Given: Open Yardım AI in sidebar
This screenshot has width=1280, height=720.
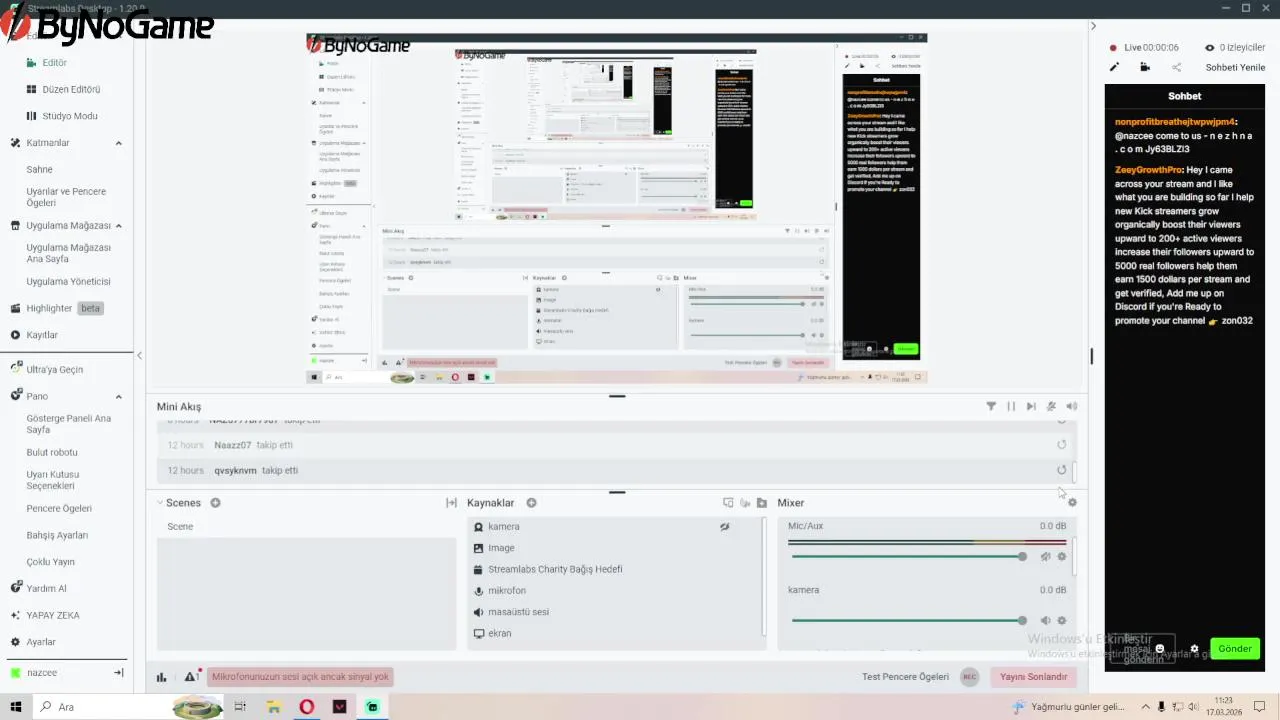Looking at the screenshot, I should coord(46,588).
